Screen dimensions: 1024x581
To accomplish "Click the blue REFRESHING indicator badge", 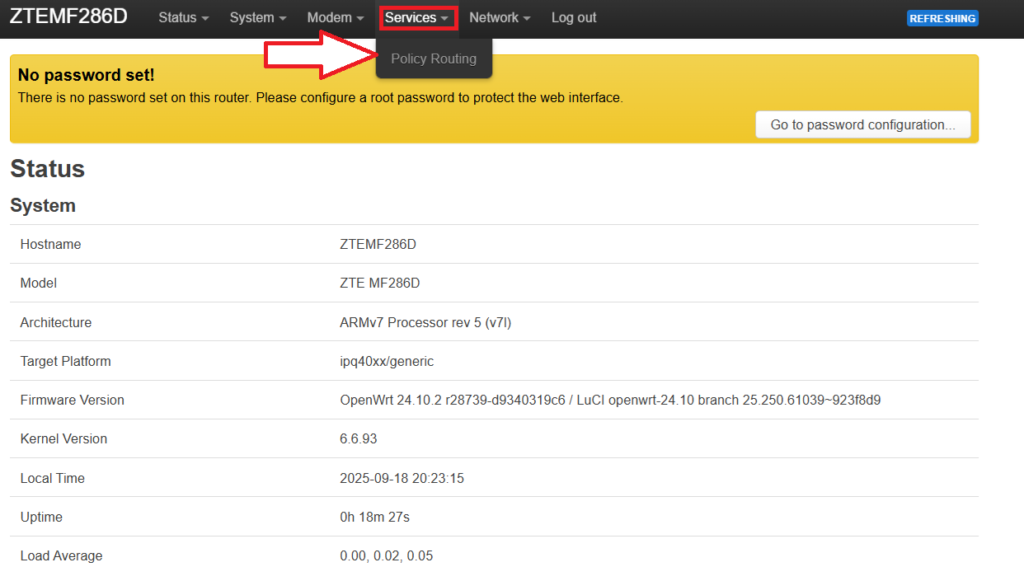I will point(942,18).
